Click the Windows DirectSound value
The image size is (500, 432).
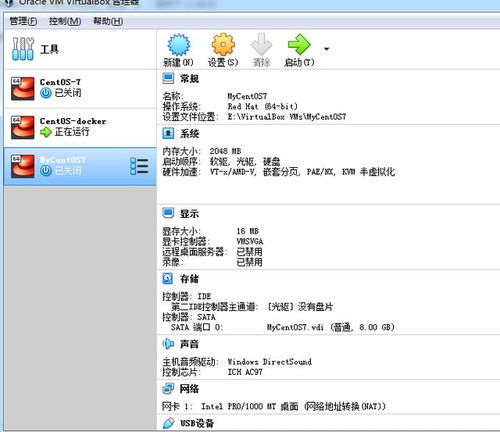(x=270, y=362)
